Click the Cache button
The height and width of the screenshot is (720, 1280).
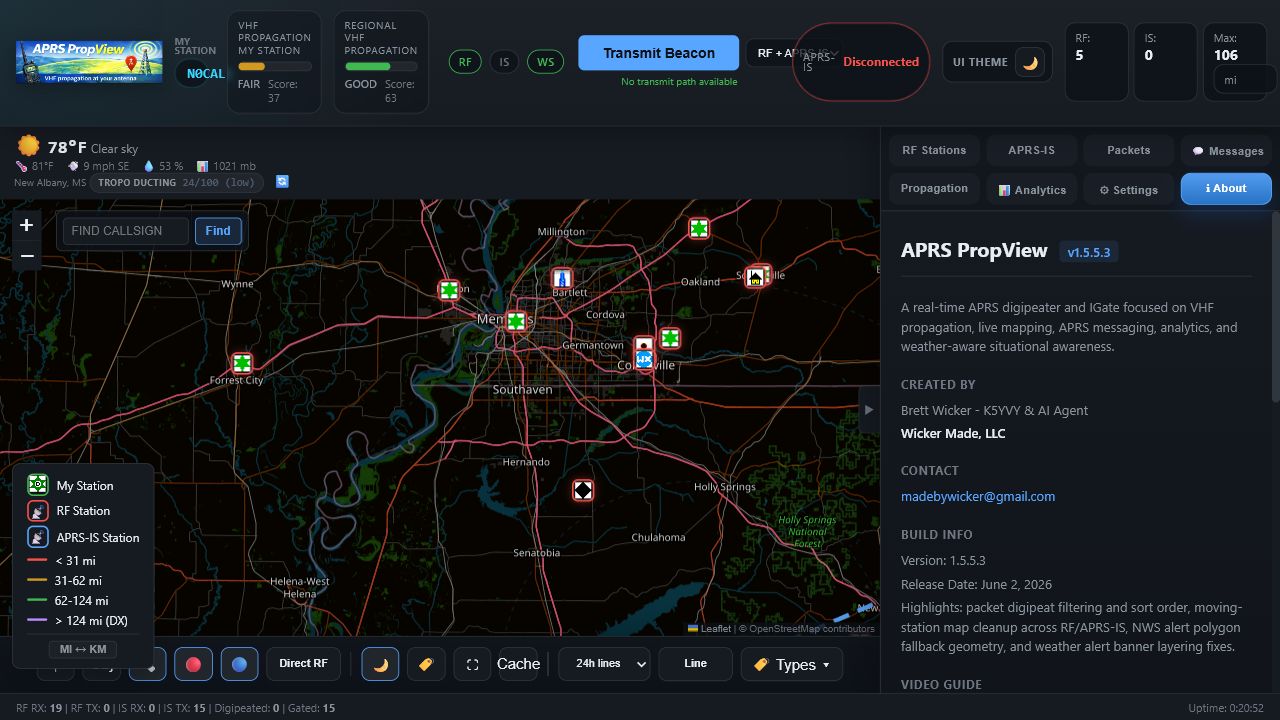coord(518,664)
